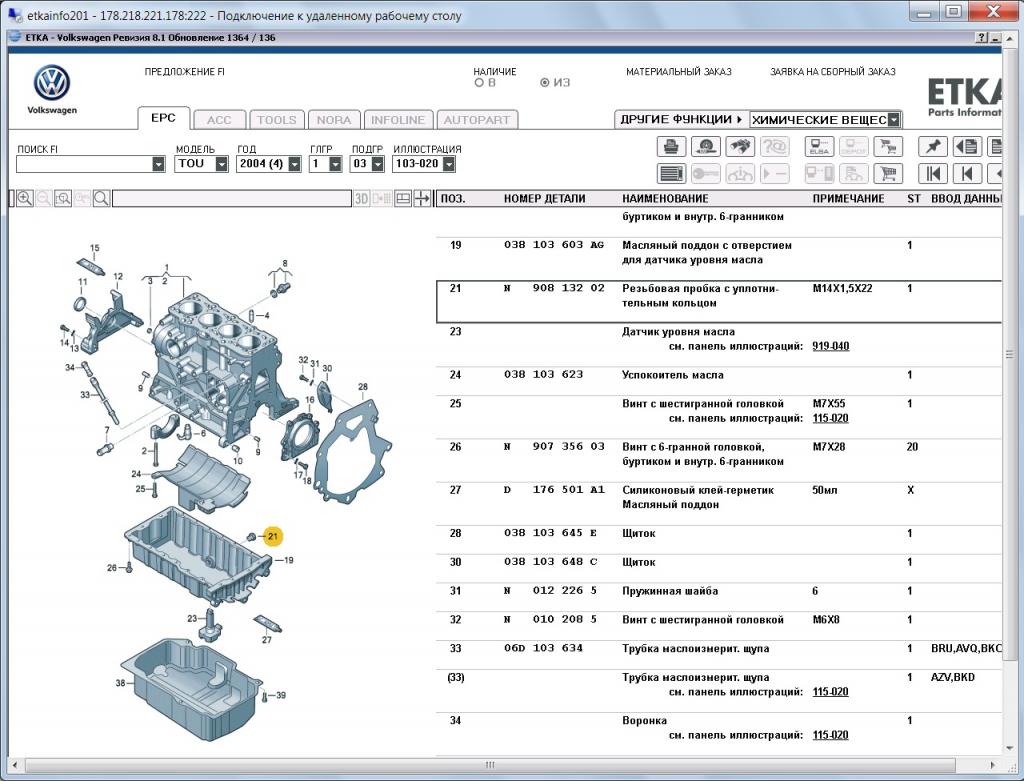Go to previous illustration with bar-arrow icon
The image size is (1024, 781).
[967, 174]
